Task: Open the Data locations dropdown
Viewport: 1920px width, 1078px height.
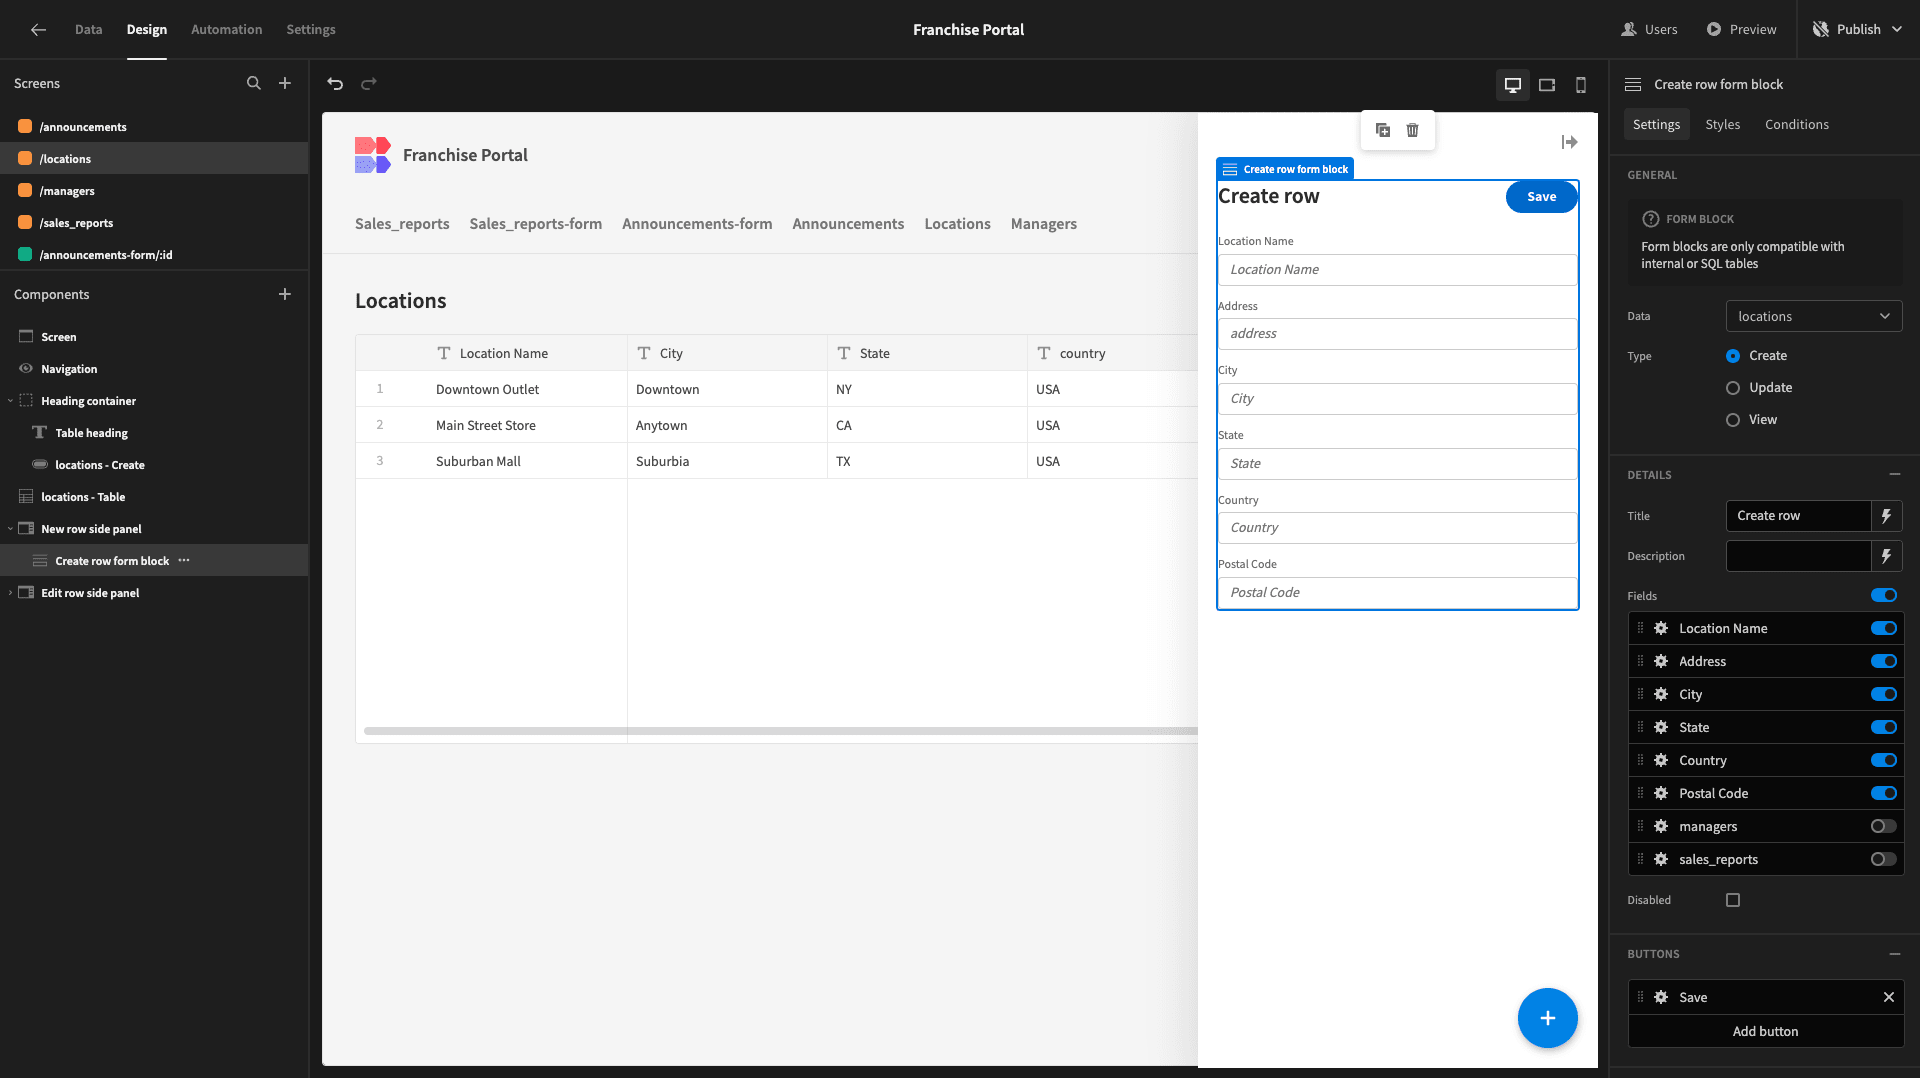Action: point(1814,316)
